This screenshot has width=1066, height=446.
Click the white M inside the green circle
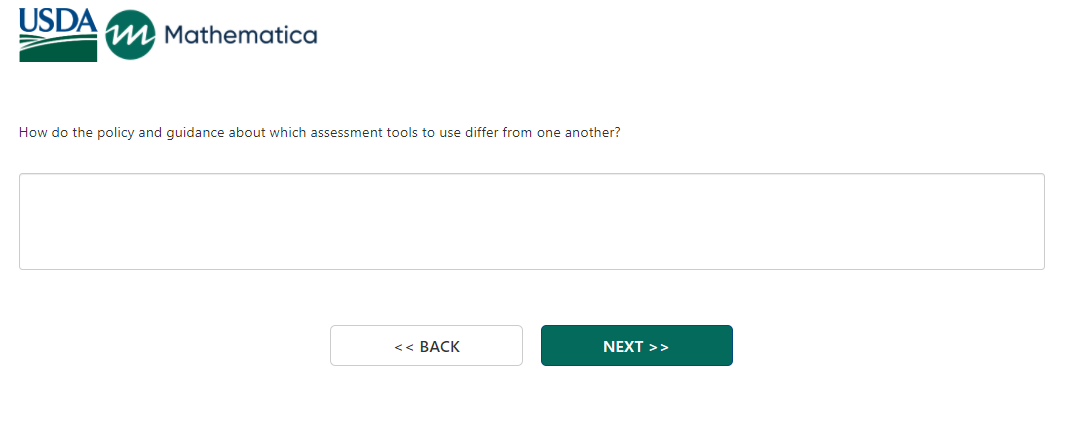coord(130,37)
